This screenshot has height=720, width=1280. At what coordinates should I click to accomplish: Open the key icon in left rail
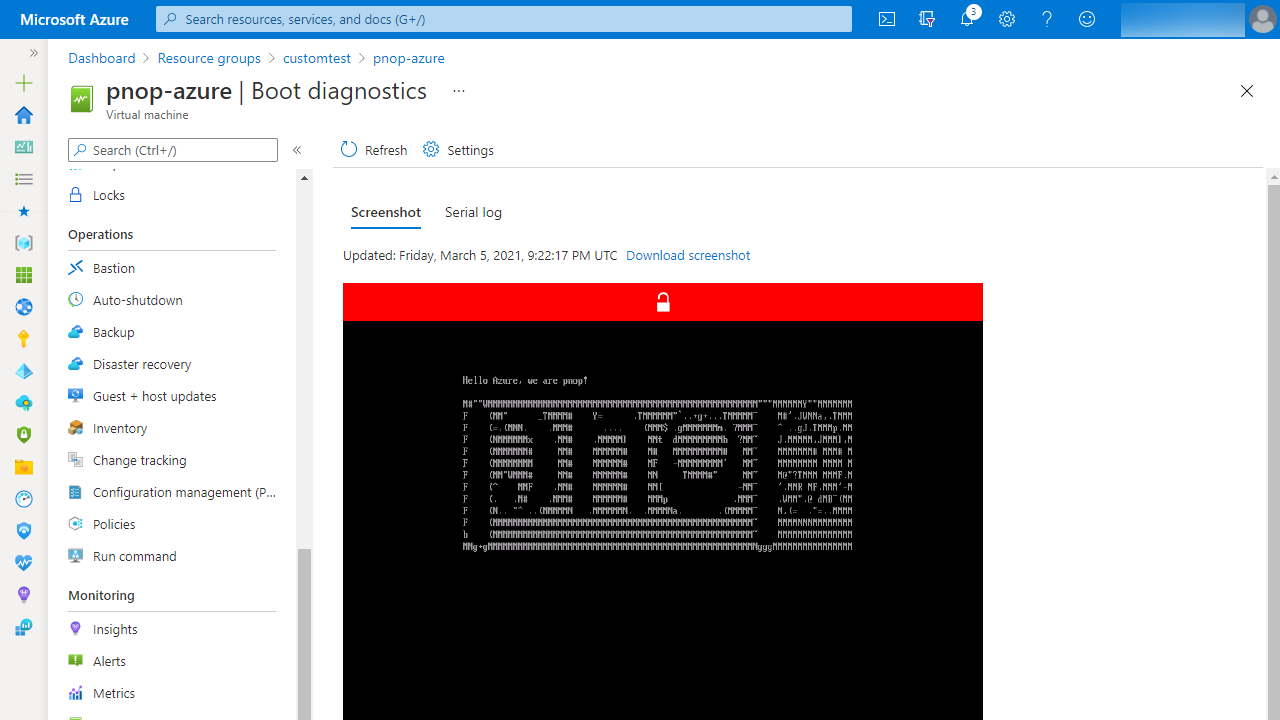[24, 339]
